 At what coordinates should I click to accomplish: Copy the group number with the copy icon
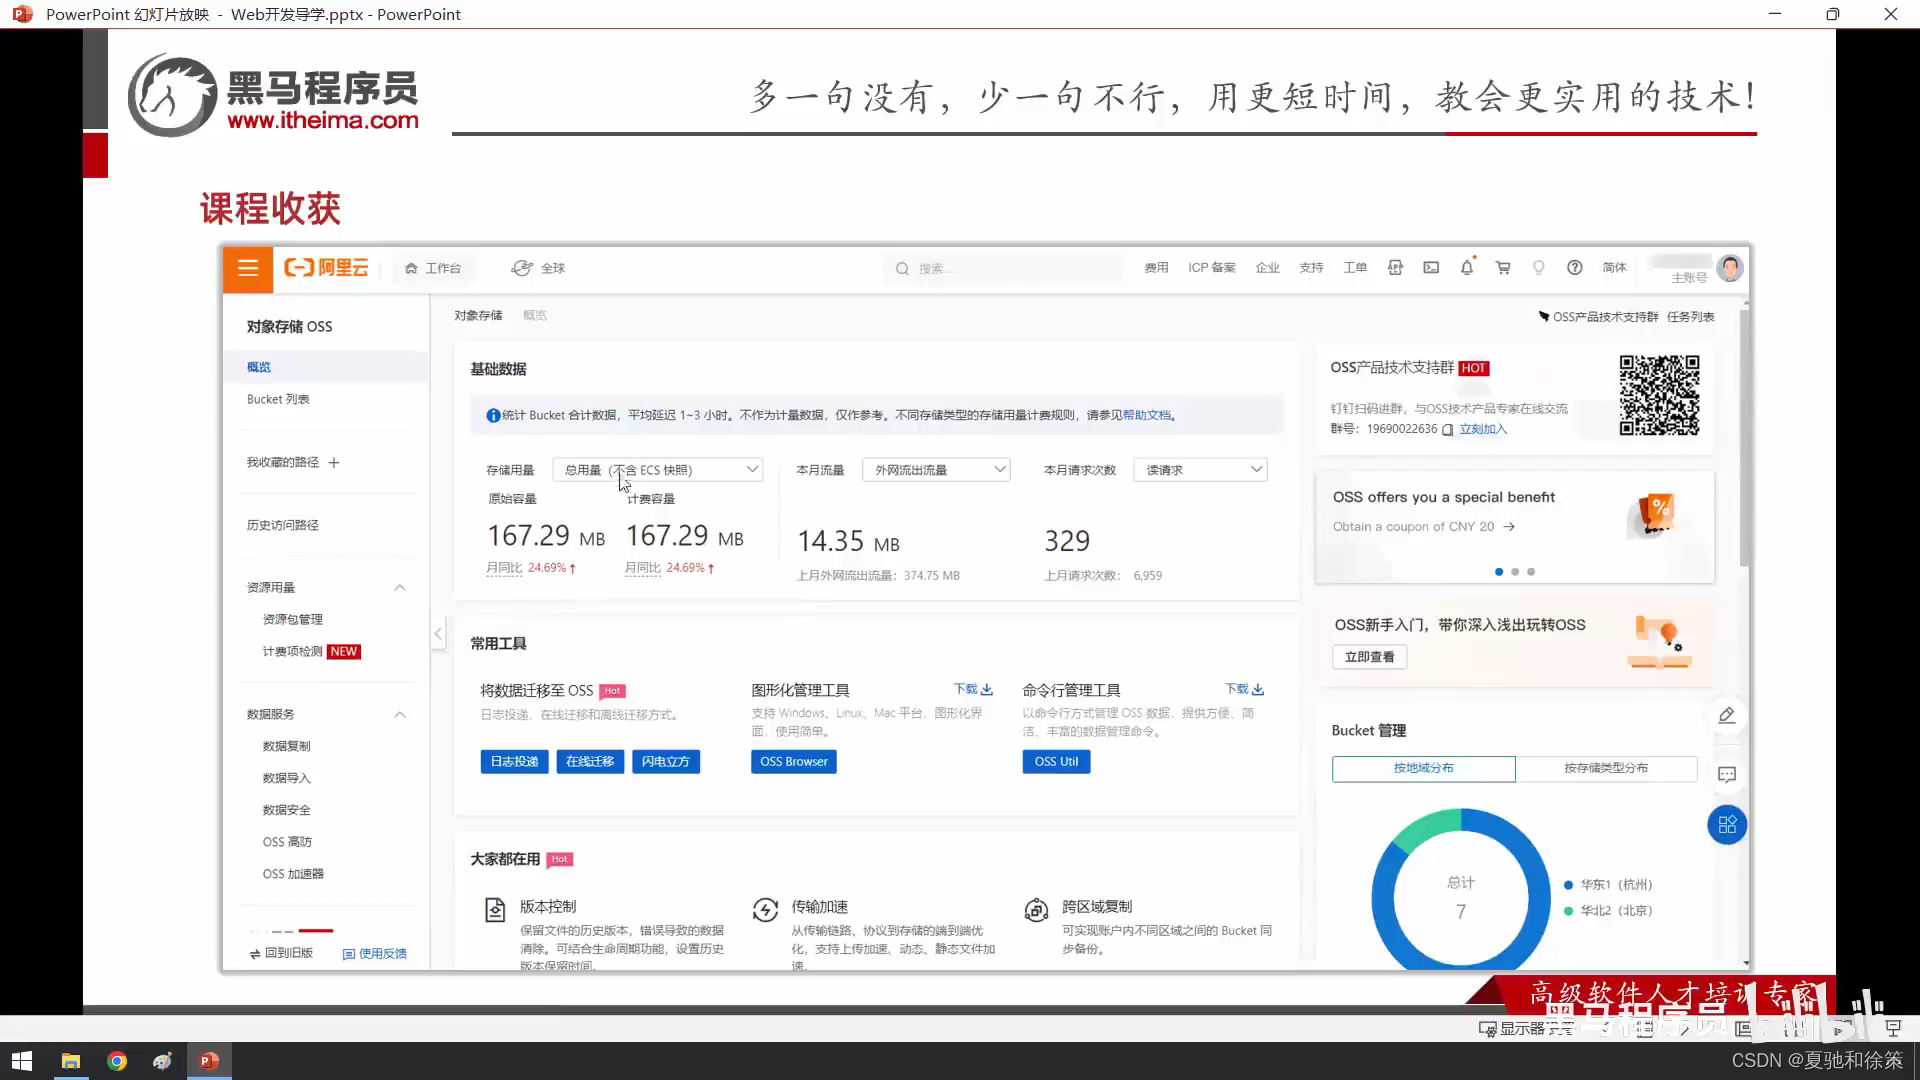[1447, 430]
